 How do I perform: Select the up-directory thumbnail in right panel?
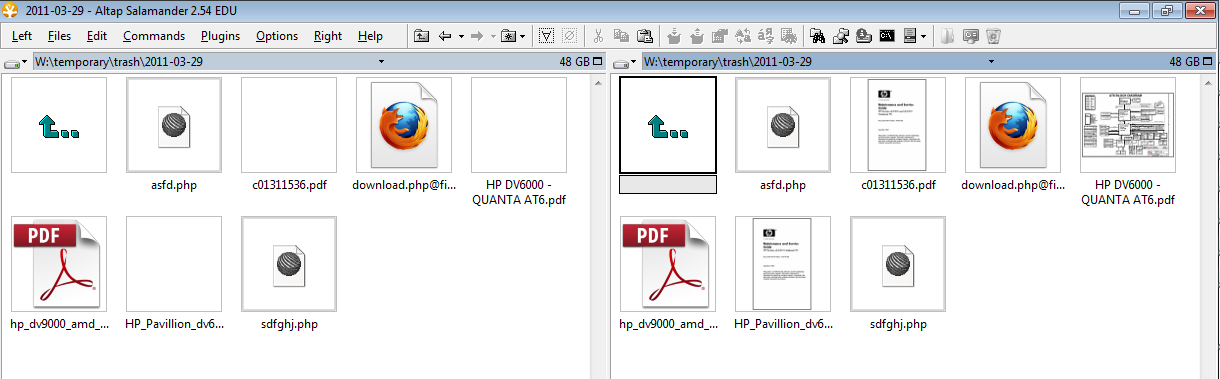pyautogui.click(x=668, y=125)
